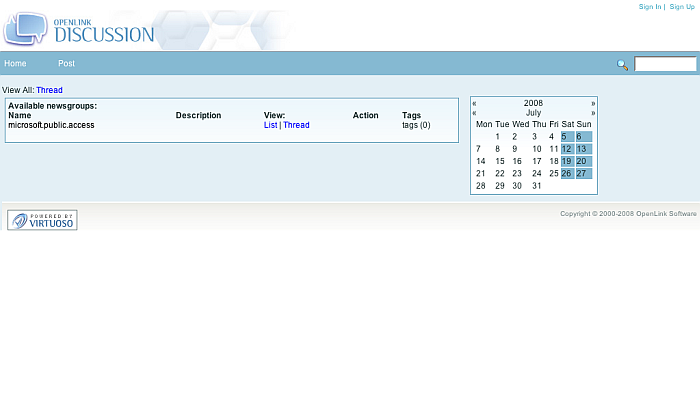
Task: Select July 27 in calendar
Action: (x=583, y=174)
